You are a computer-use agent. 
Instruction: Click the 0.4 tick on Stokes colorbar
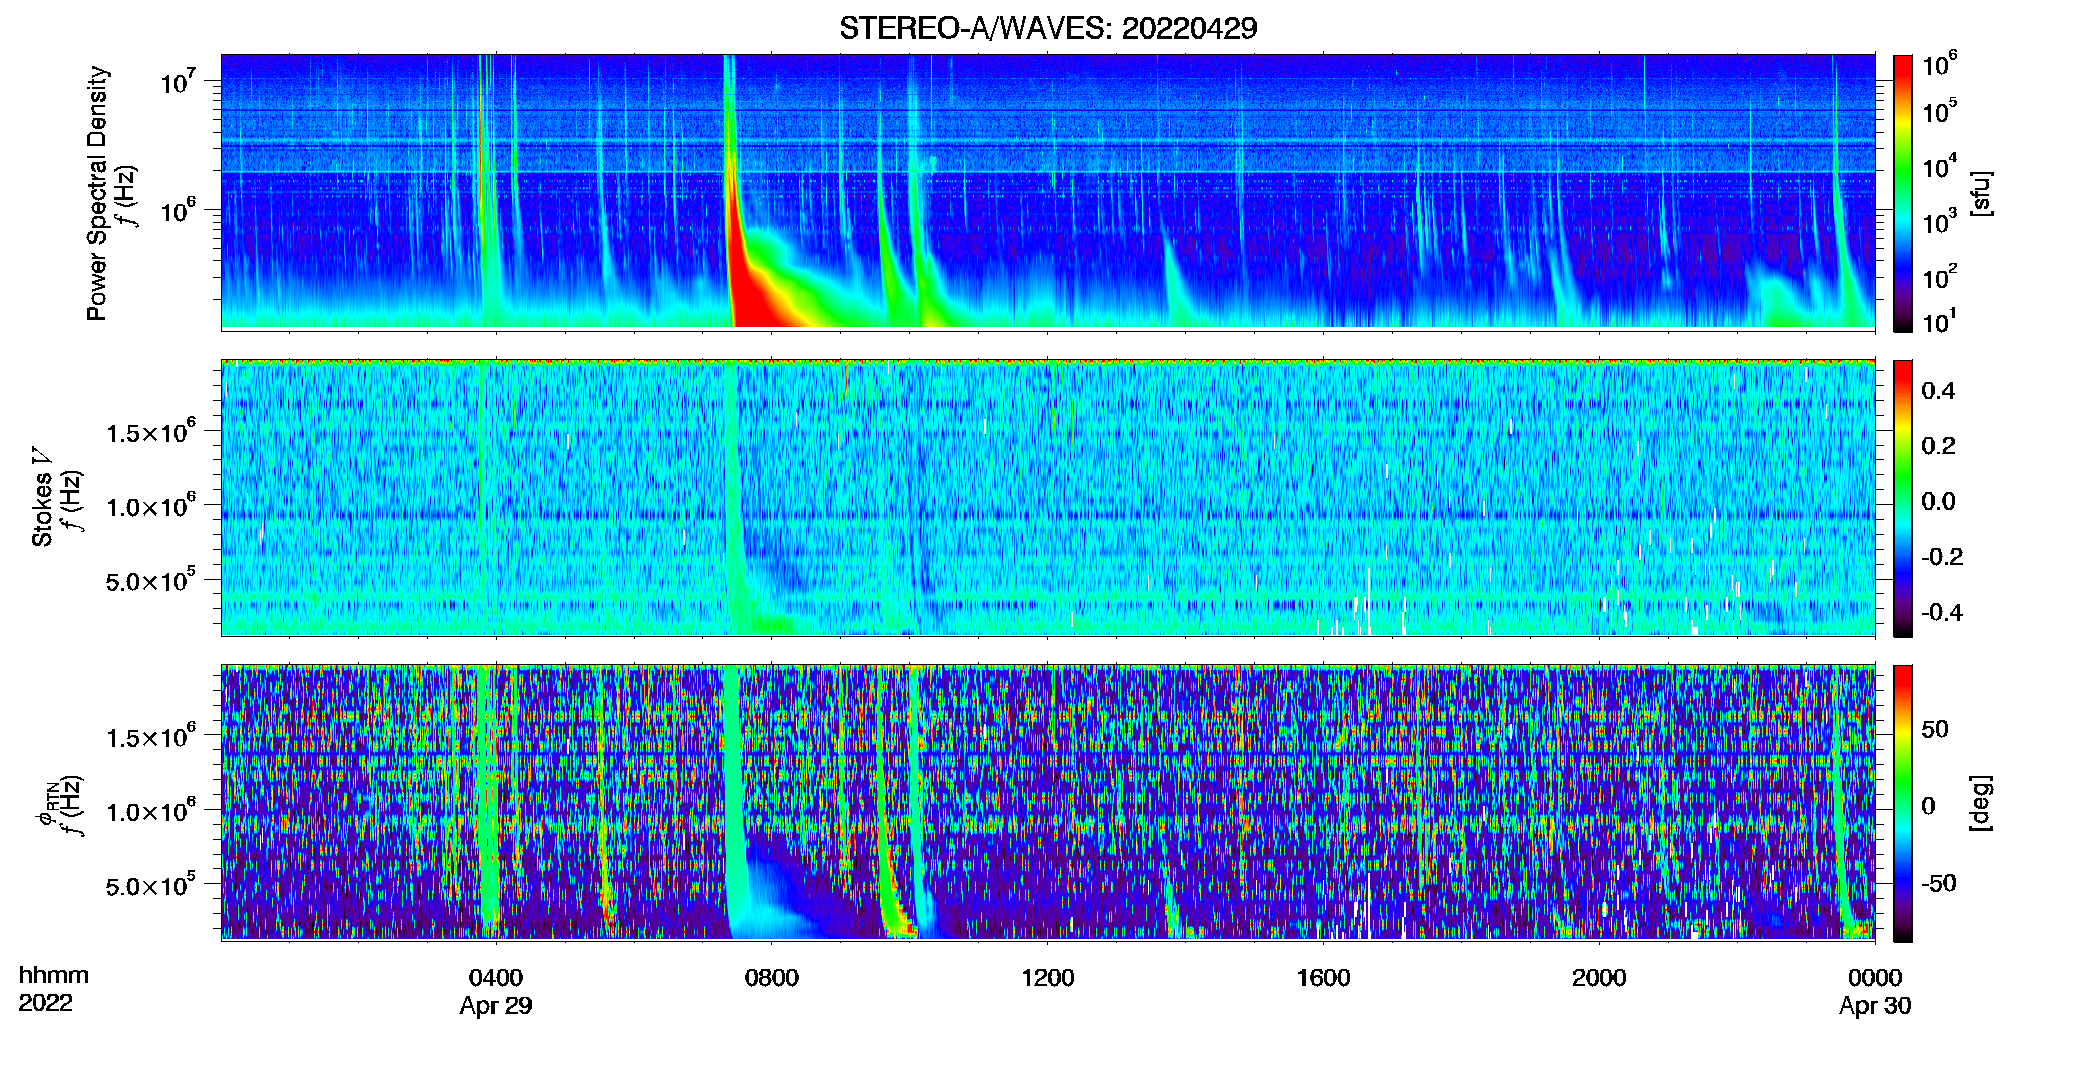point(1938,391)
